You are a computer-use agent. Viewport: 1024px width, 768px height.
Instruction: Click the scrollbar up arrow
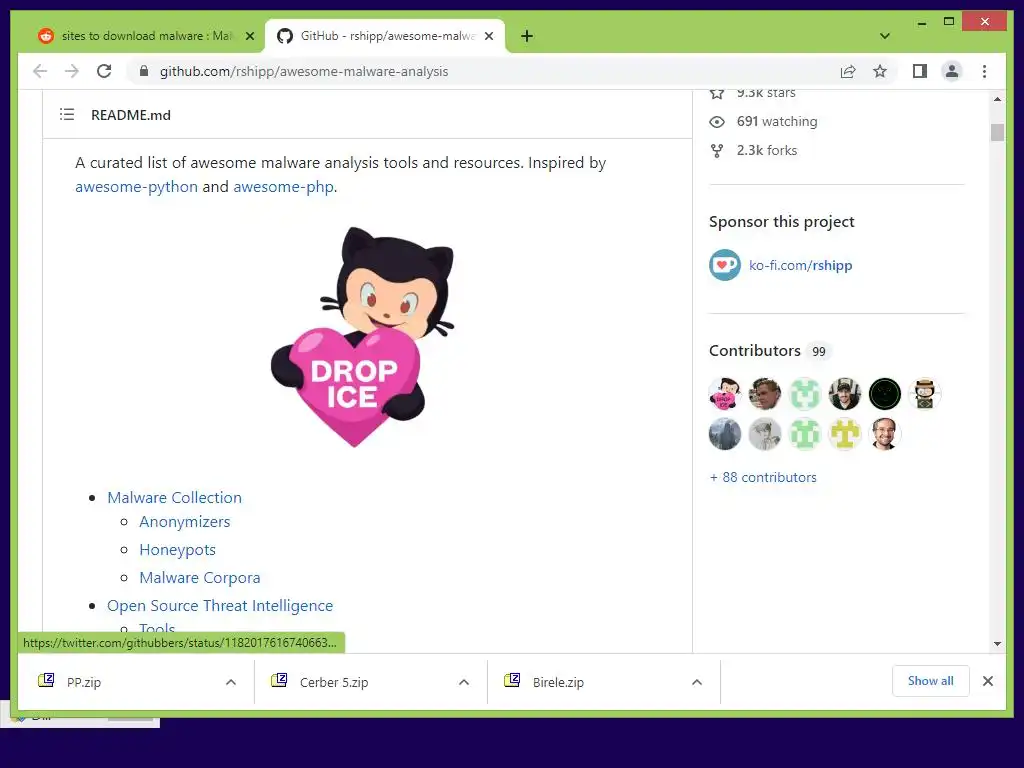997,99
